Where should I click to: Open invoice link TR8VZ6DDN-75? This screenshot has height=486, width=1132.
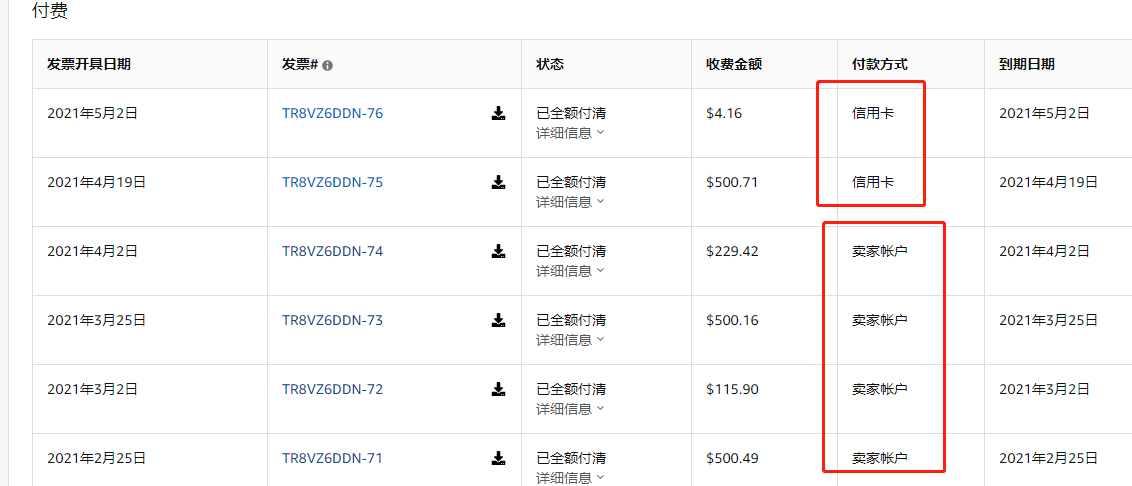pyautogui.click(x=332, y=182)
